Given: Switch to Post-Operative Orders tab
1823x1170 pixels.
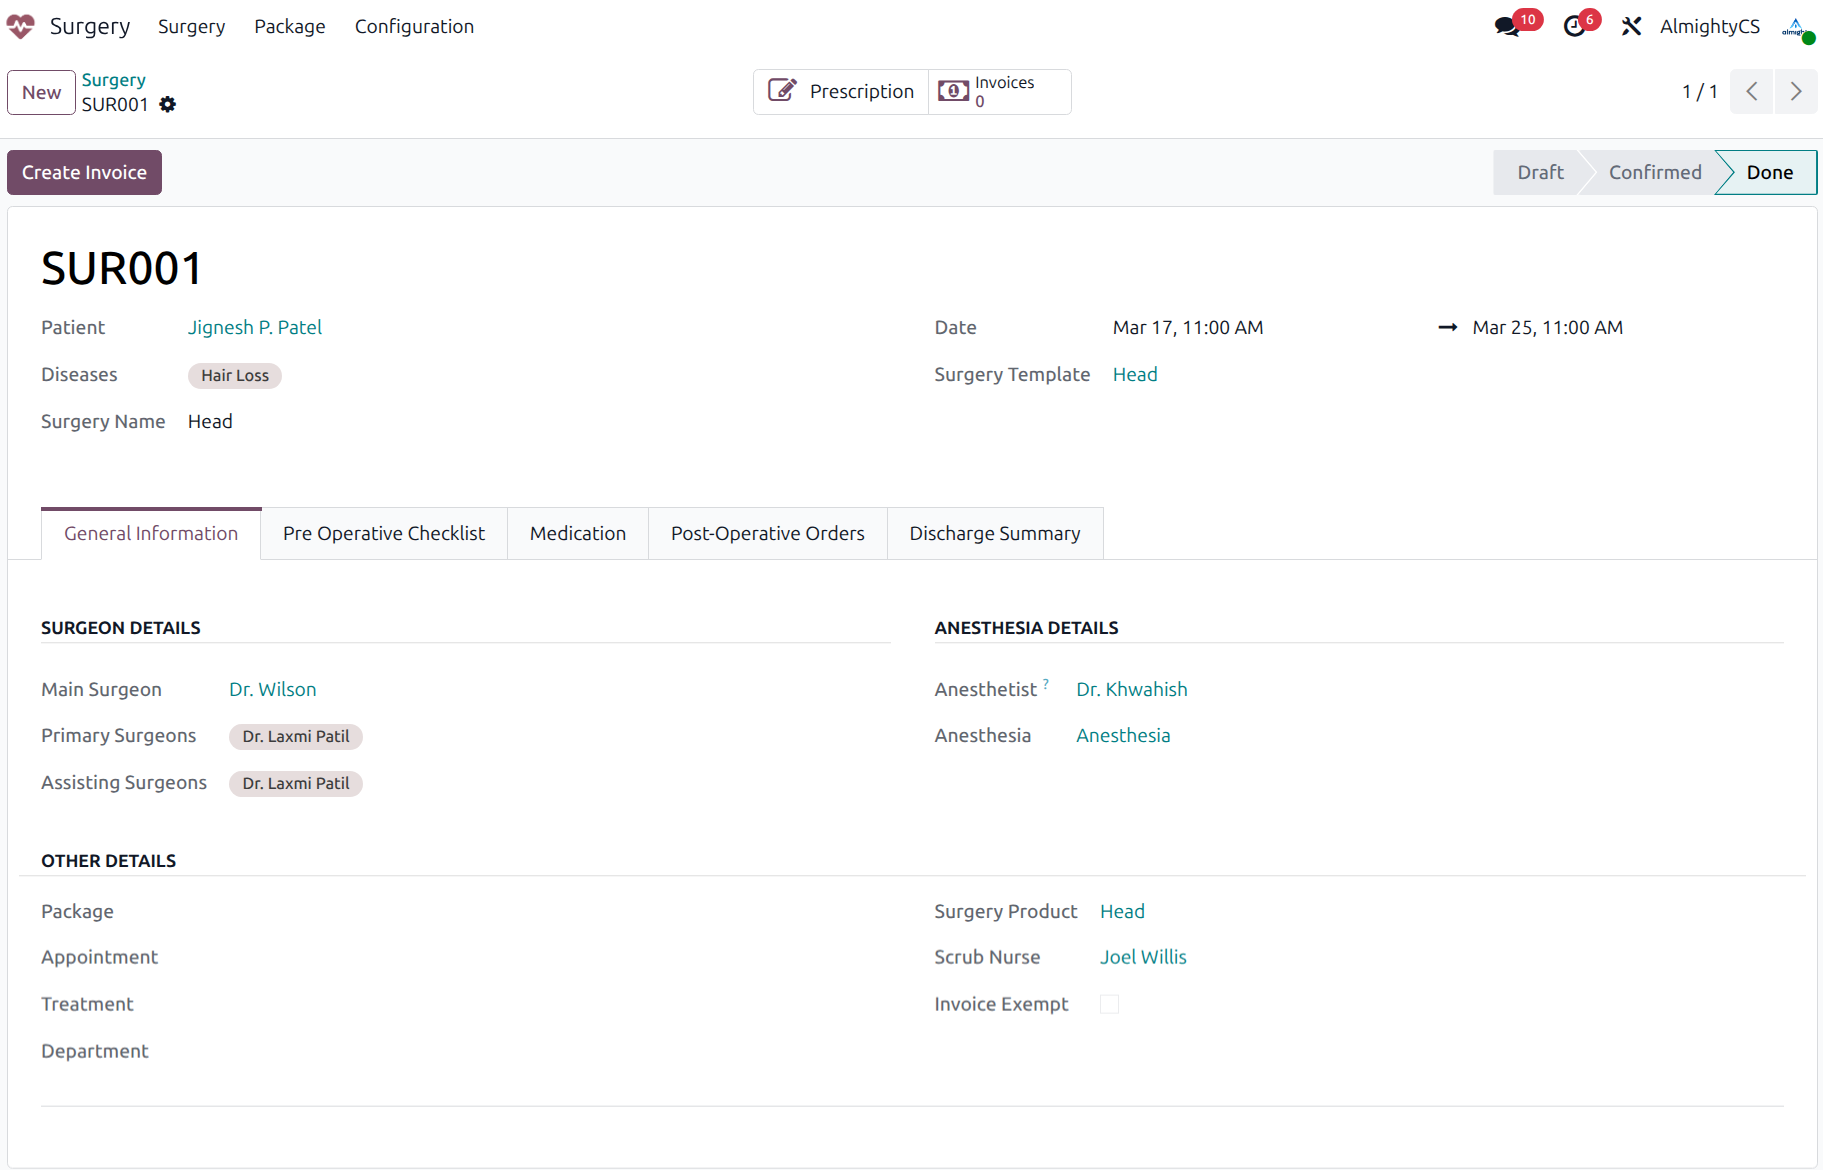Looking at the screenshot, I should tap(768, 533).
